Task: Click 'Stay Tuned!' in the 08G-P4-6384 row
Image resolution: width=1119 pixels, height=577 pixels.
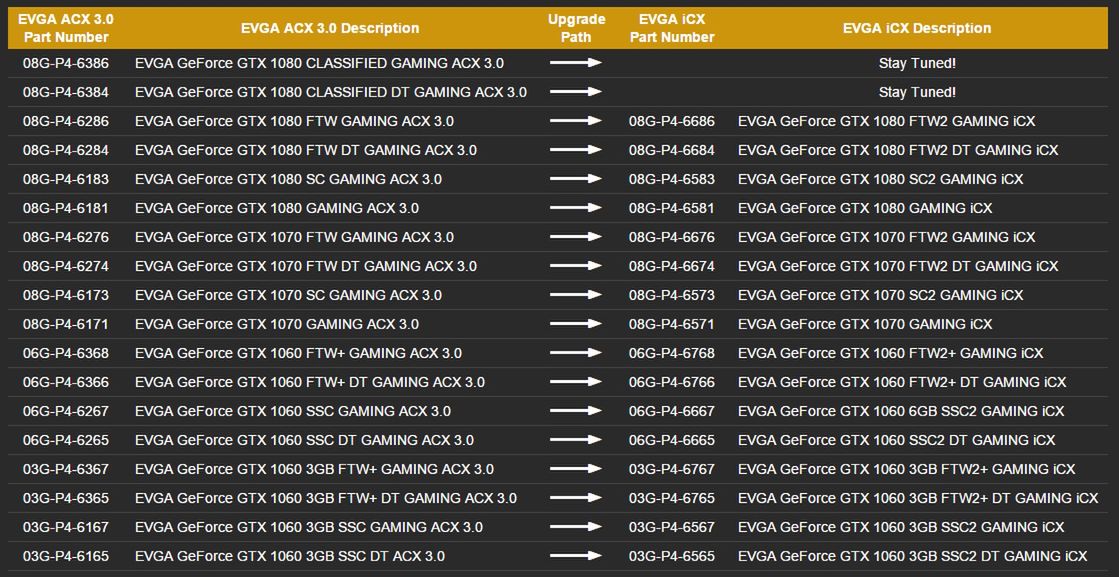Action: 917,92
